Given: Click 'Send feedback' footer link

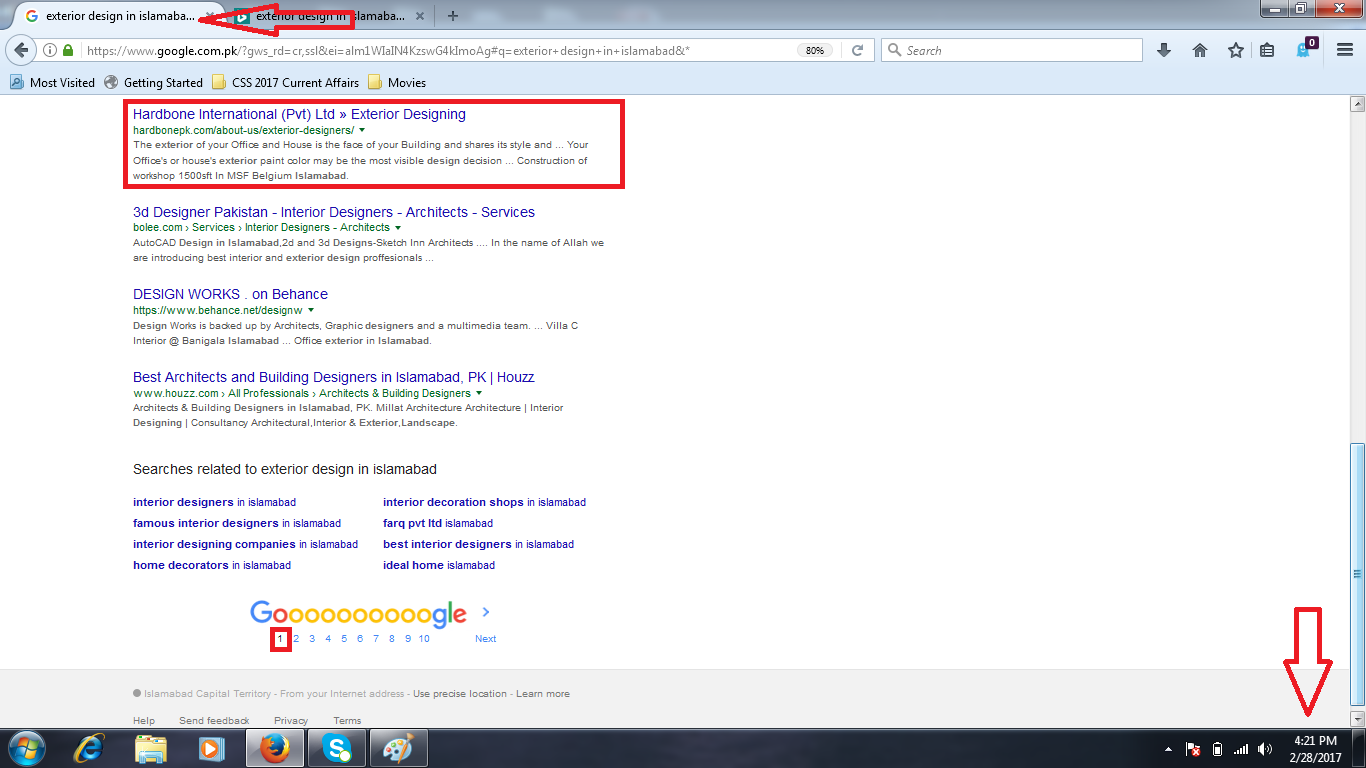Looking at the screenshot, I should [x=214, y=720].
